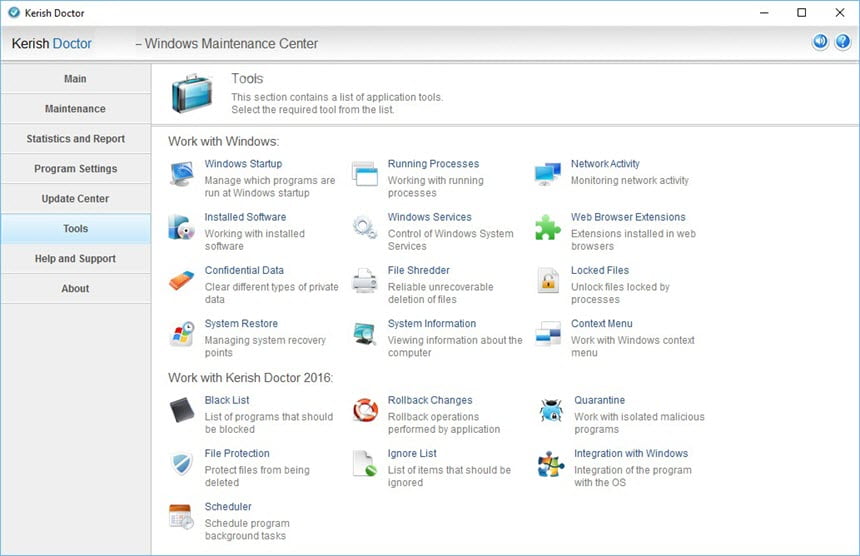Click 'Work with isolated malicious programs' text
This screenshot has height=556, width=860.
(x=639, y=423)
